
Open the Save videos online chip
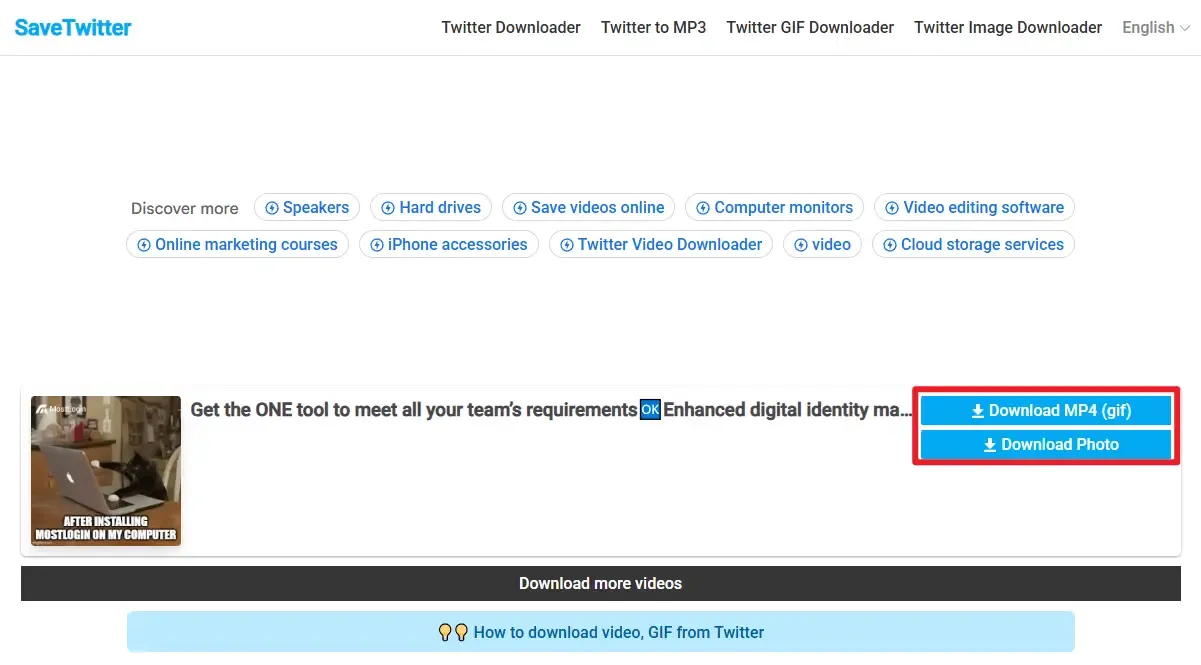[588, 207]
